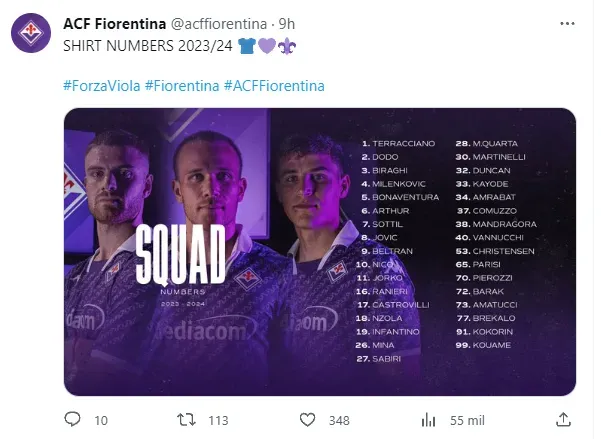Click the share upload icon
The width and height of the screenshot is (601, 439).
point(565,420)
